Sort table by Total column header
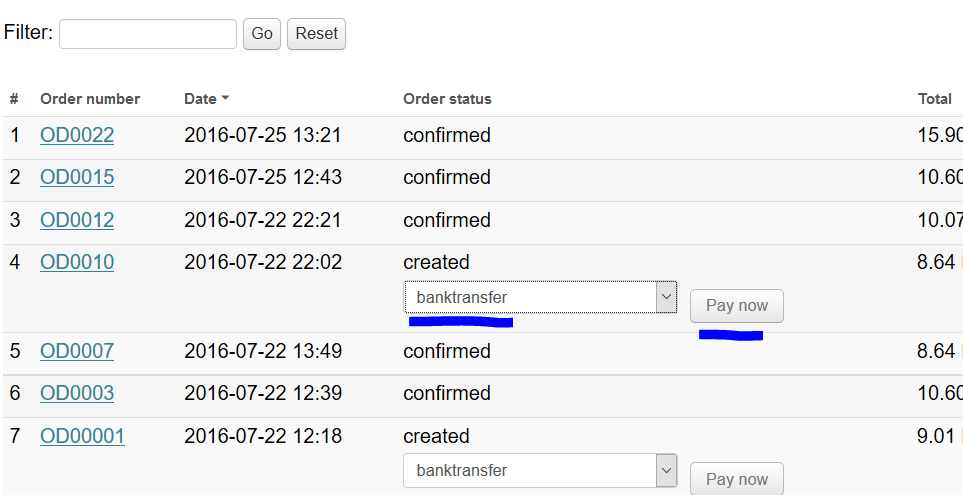The width and height of the screenshot is (963, 495). (x=934, y=99)
